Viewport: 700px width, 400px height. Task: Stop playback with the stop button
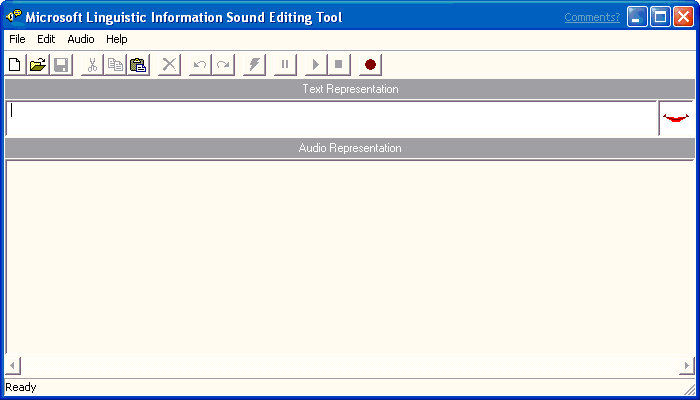coord(339,65)
